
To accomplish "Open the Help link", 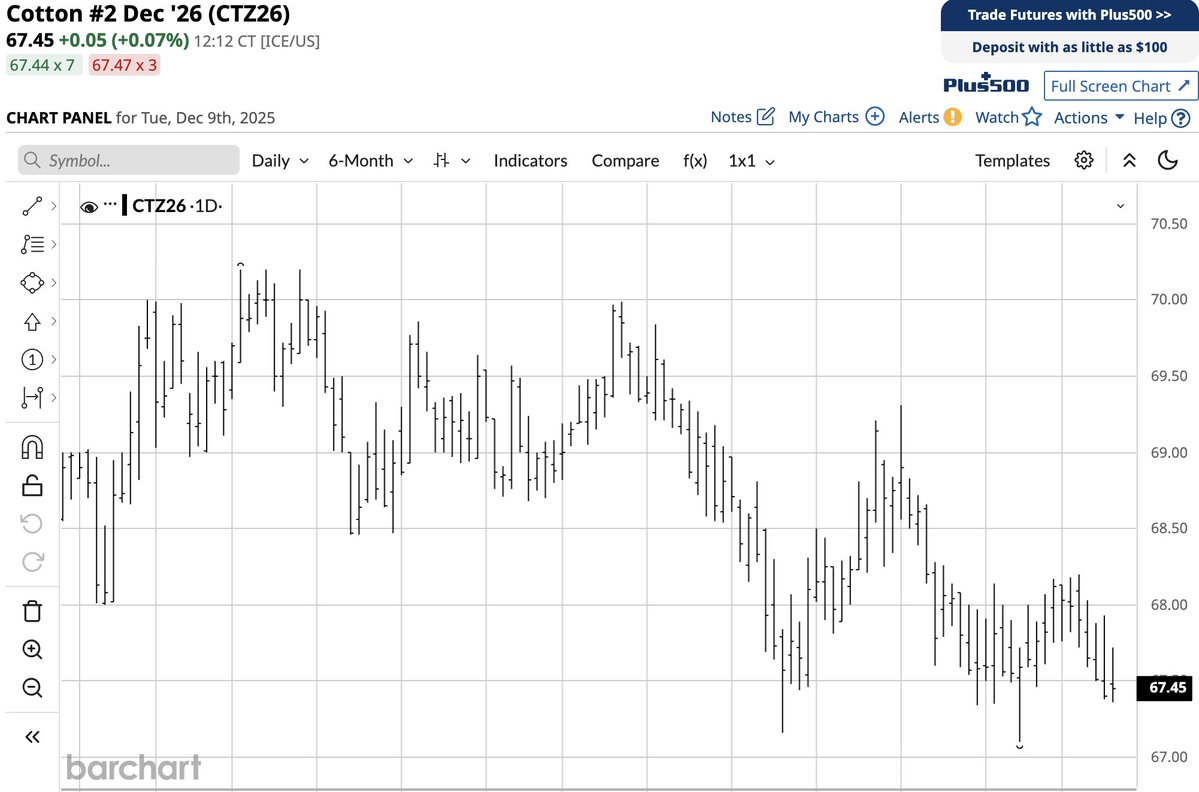I will click(1162, 118).
